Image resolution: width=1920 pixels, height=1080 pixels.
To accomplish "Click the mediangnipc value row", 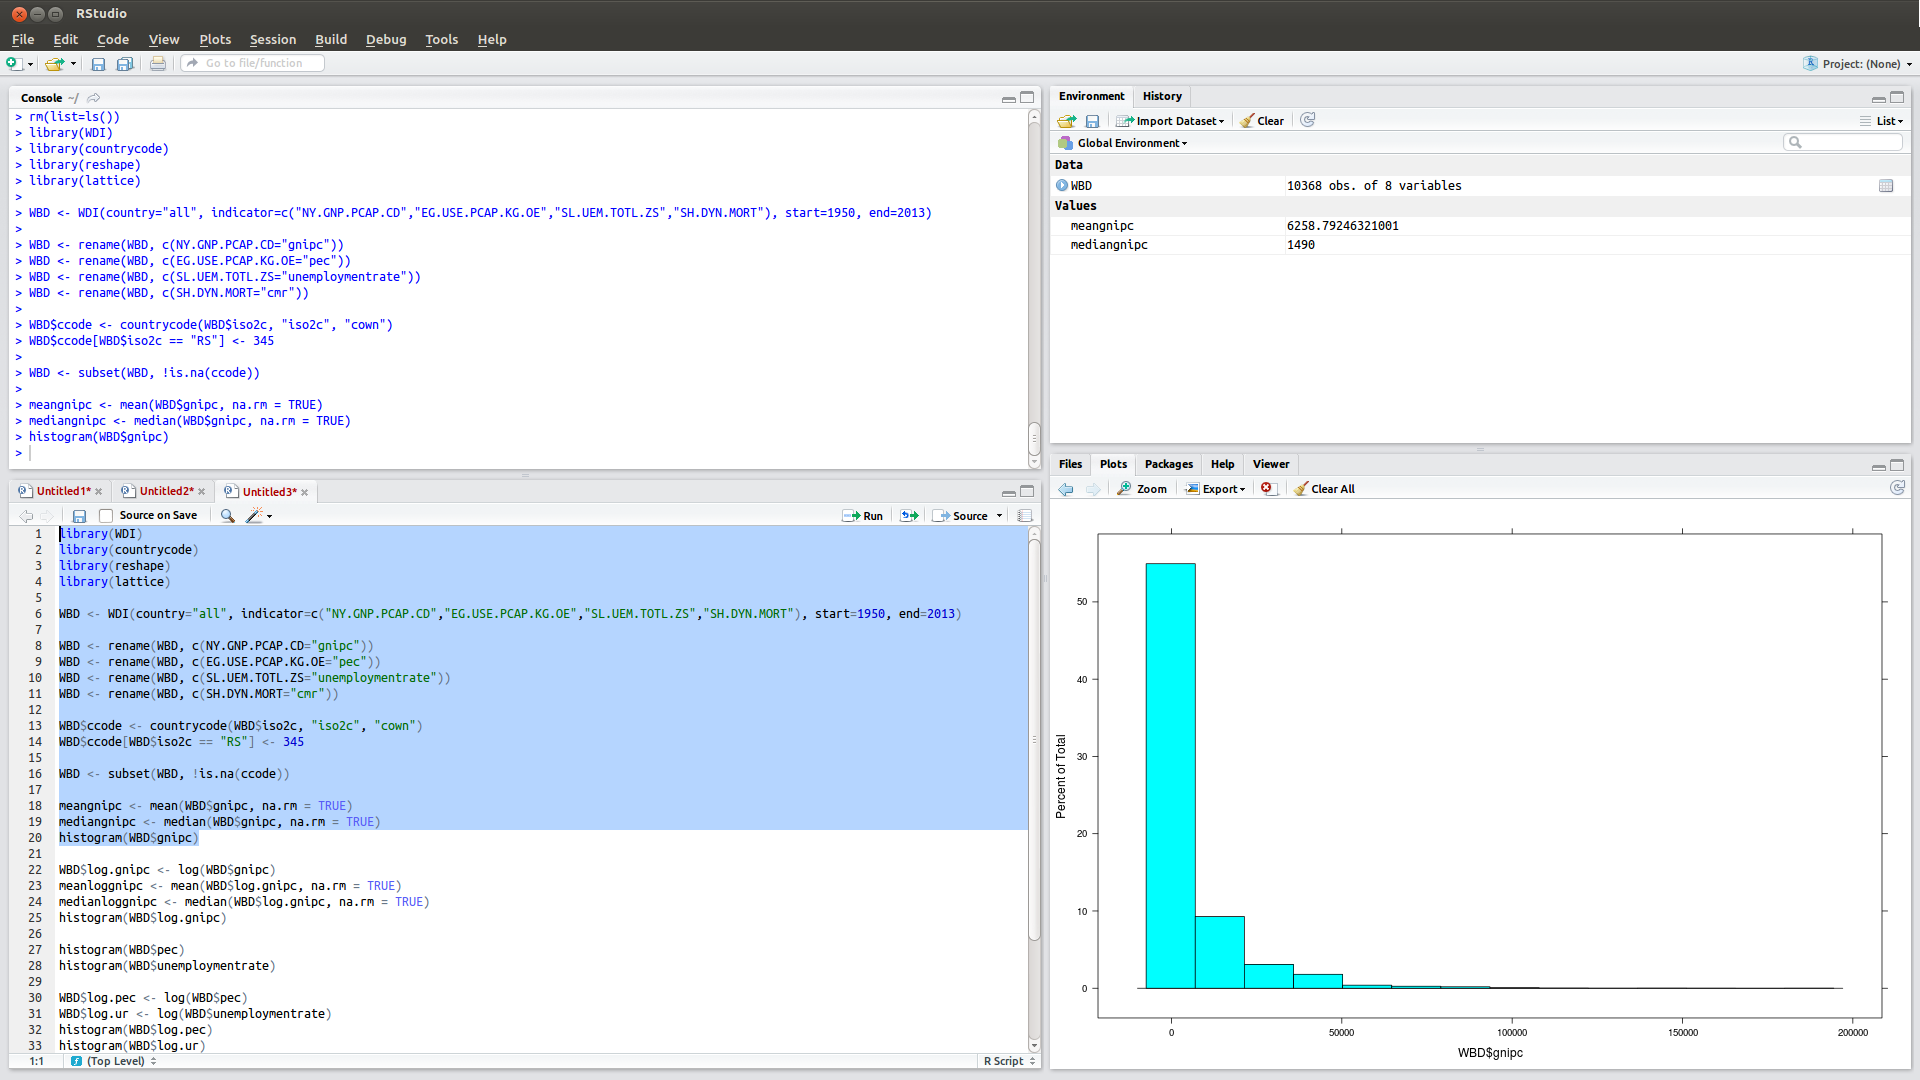I will (x=1480, y=245).
